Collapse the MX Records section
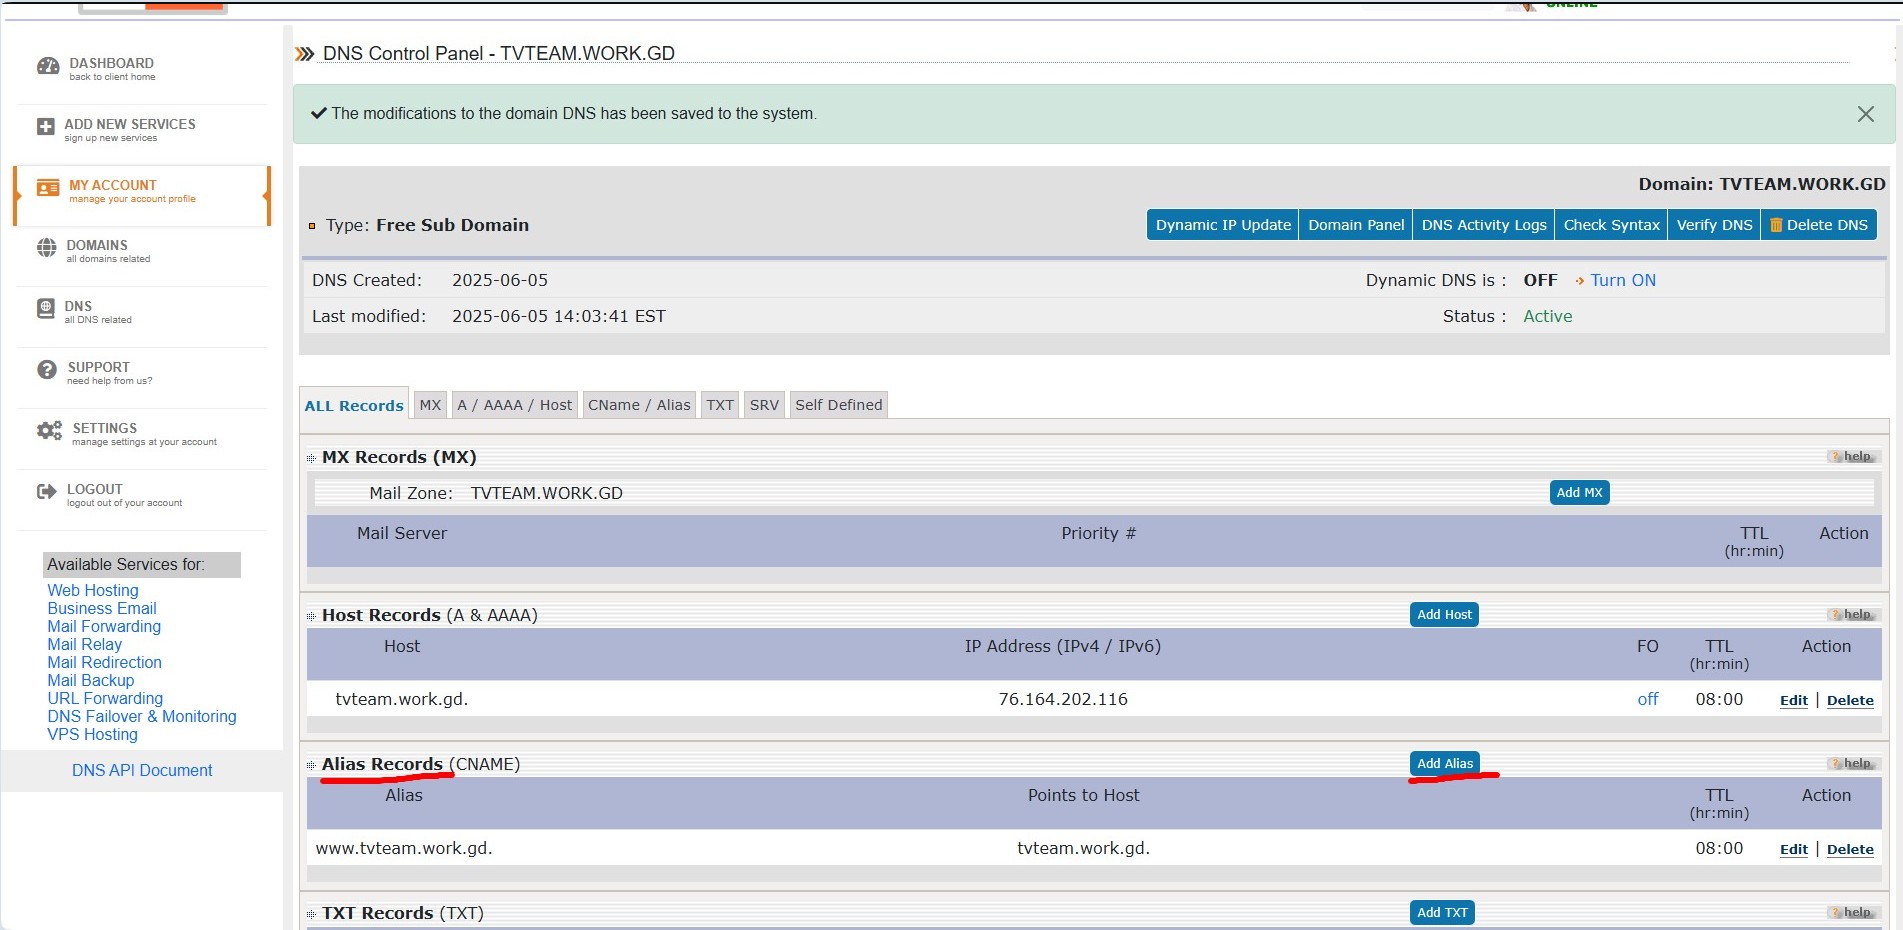Screen dimensions: 1903x930 click(311, 458)
